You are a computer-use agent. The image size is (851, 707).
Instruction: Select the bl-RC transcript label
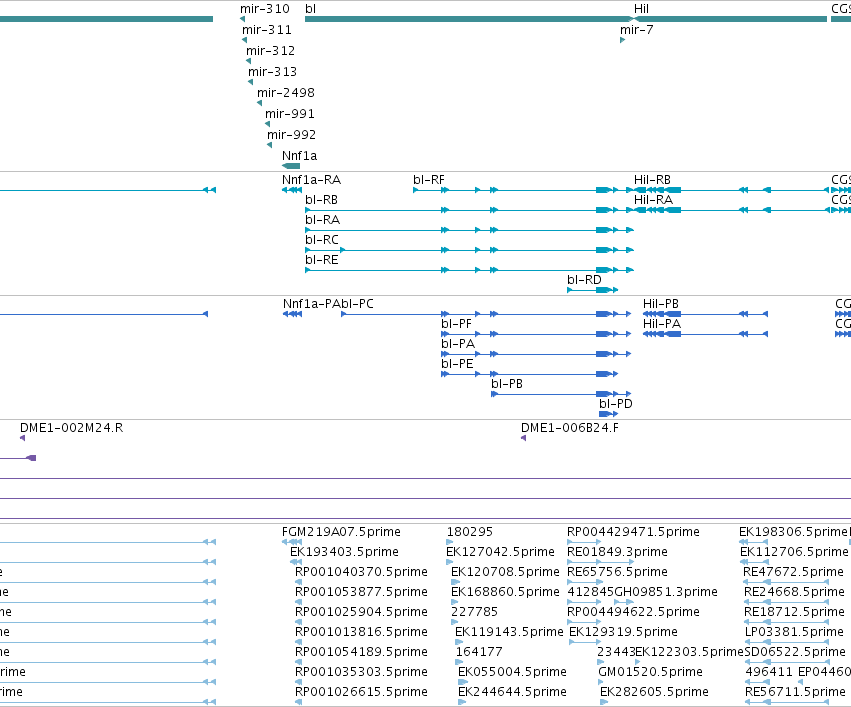(x=322, y=240)
